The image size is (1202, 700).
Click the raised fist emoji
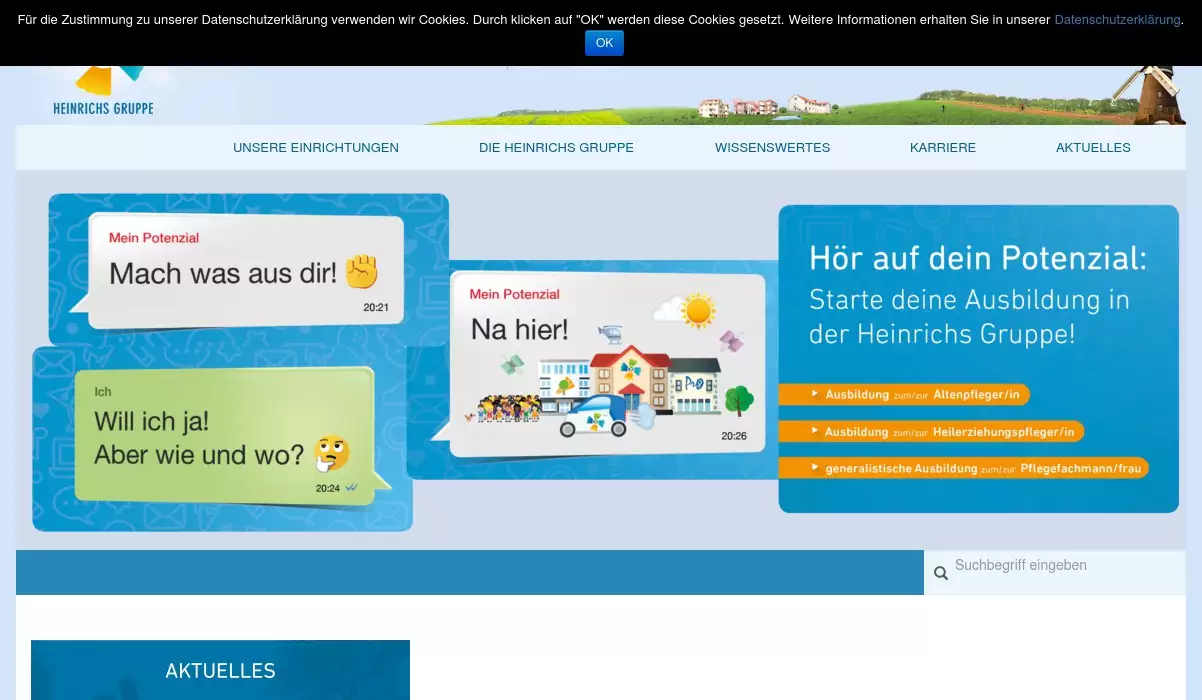click(x=361, y=271)
